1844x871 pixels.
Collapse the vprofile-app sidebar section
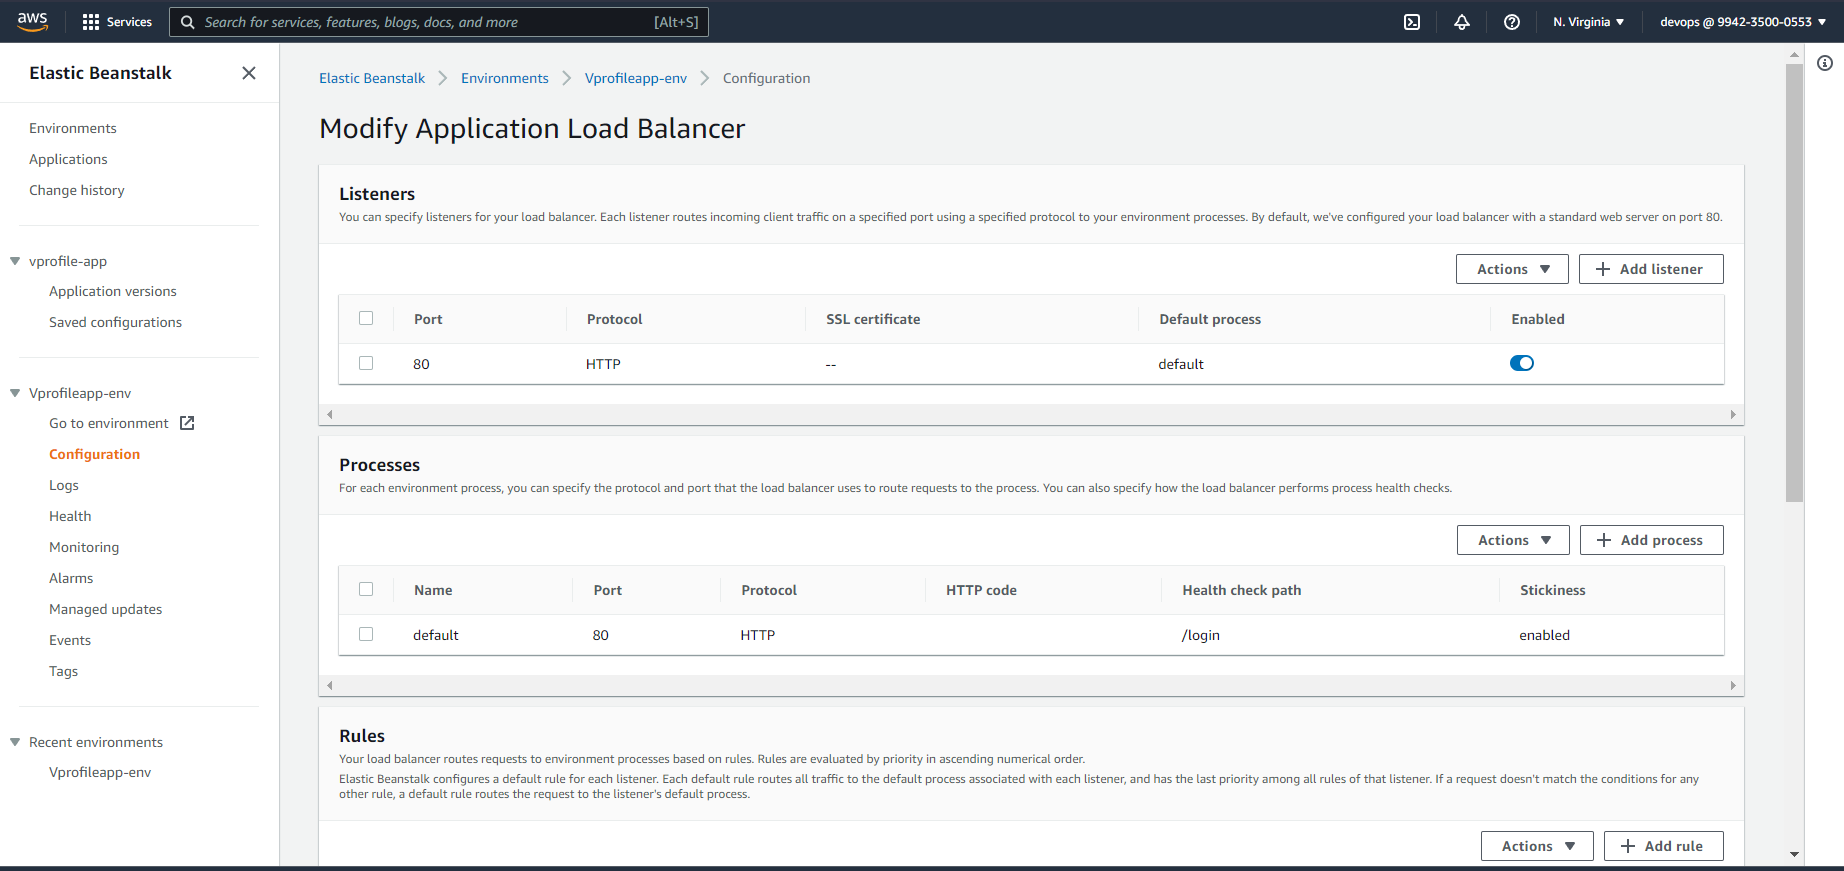[x=15, y=261]
